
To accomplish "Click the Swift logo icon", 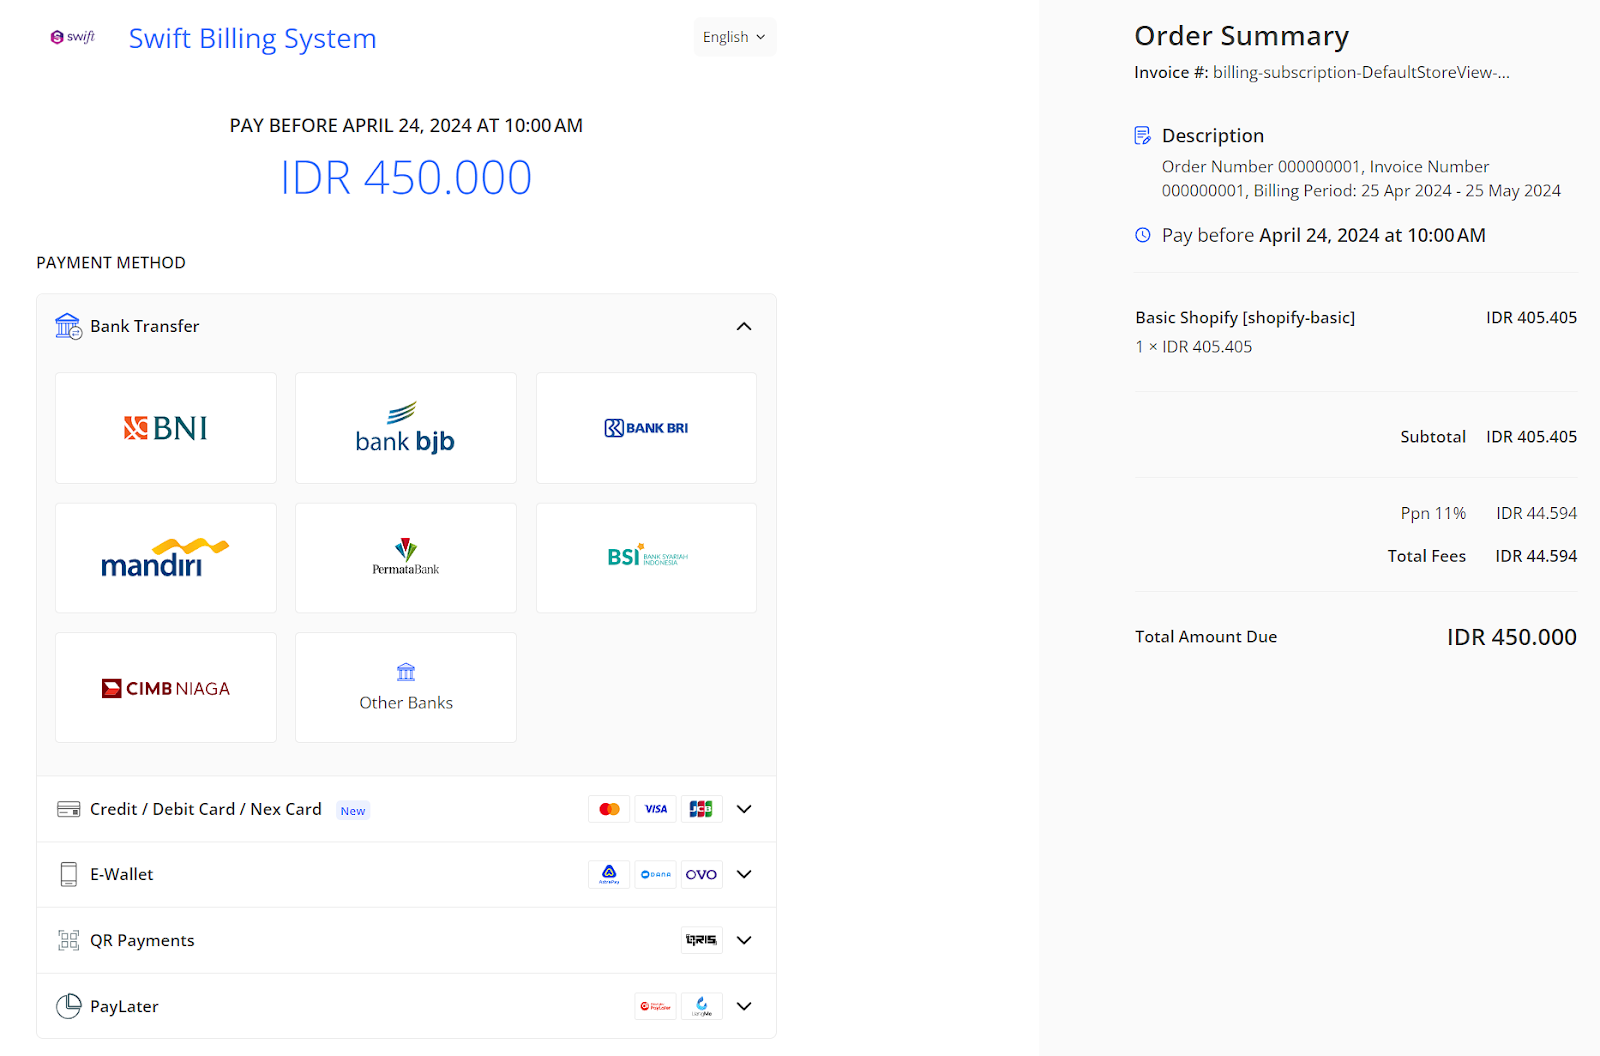I will pyautogui.click(x=72, y=37).
